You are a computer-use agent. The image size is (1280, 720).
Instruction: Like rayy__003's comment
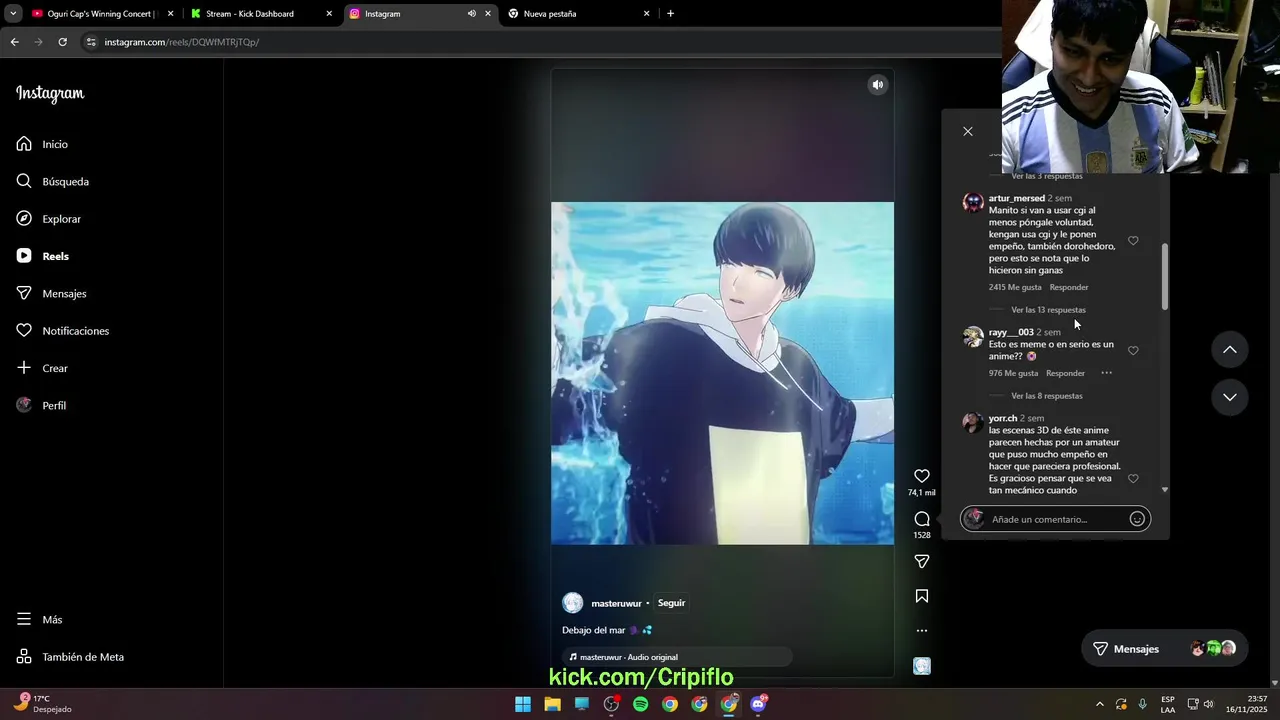1133,351
